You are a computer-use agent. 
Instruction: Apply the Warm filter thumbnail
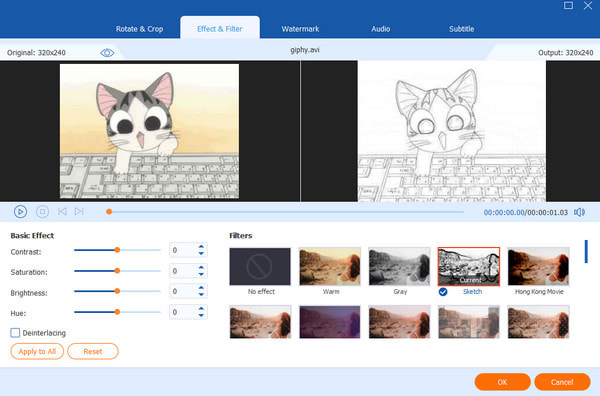point(330,267)
